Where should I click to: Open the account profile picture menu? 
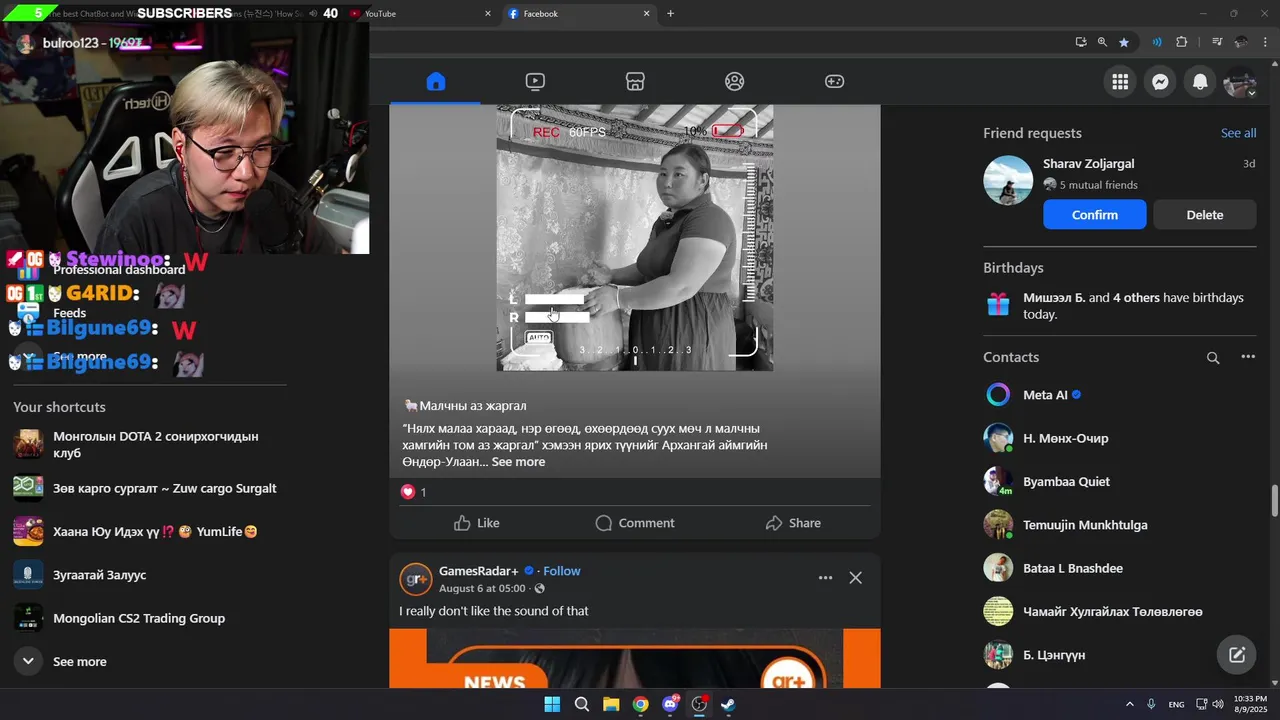[1240, 82]
